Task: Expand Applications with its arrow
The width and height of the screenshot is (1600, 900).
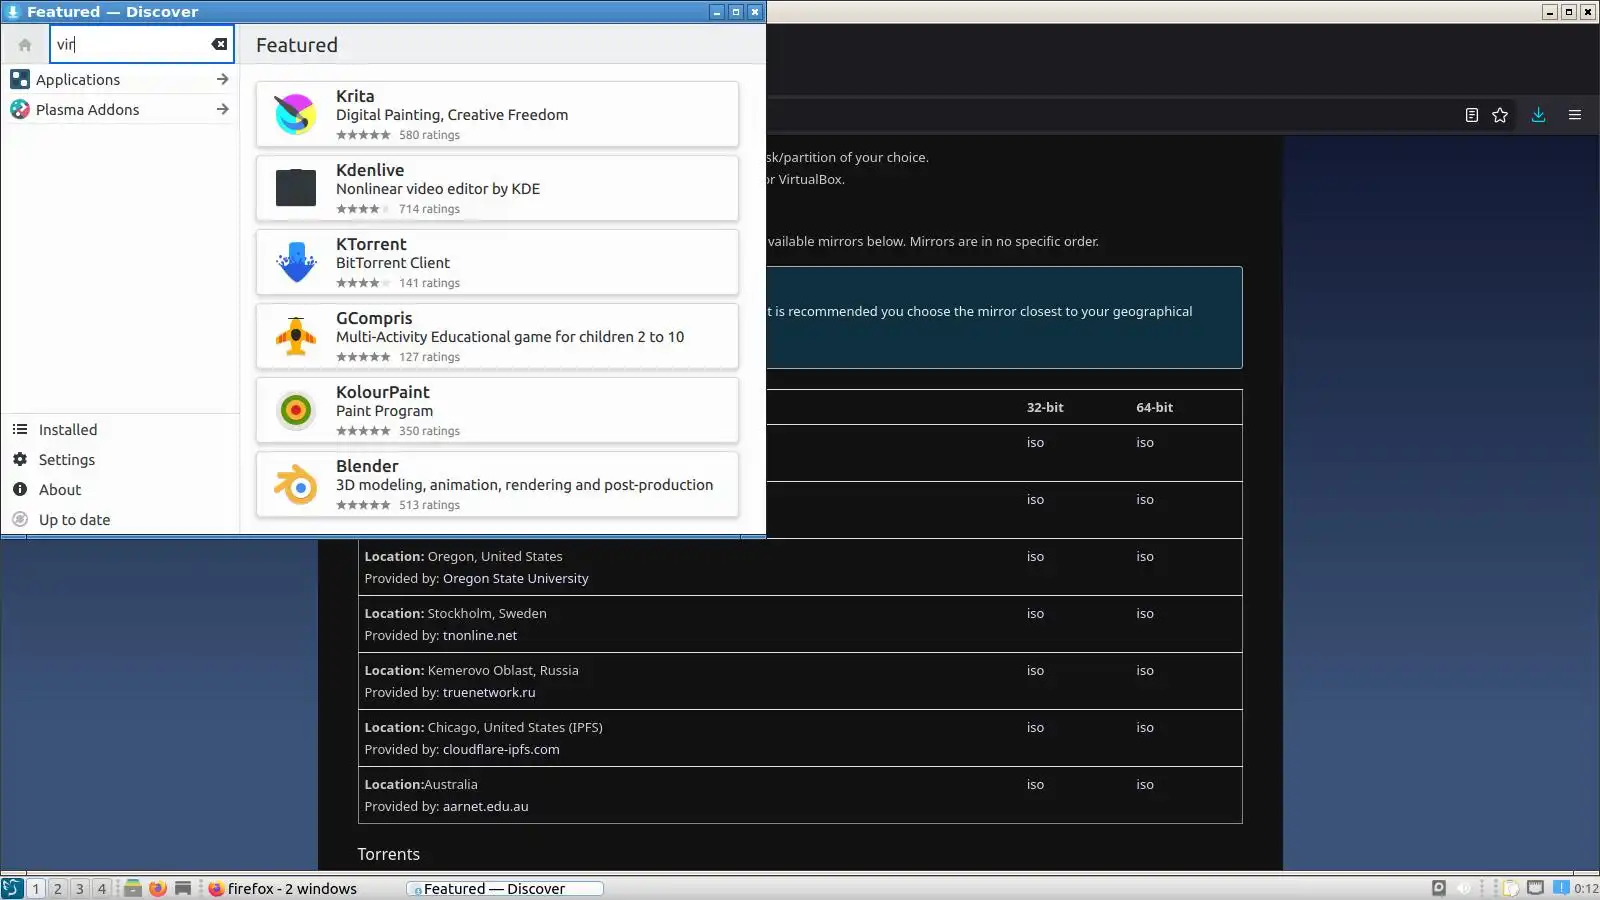Action: (222, 79)
